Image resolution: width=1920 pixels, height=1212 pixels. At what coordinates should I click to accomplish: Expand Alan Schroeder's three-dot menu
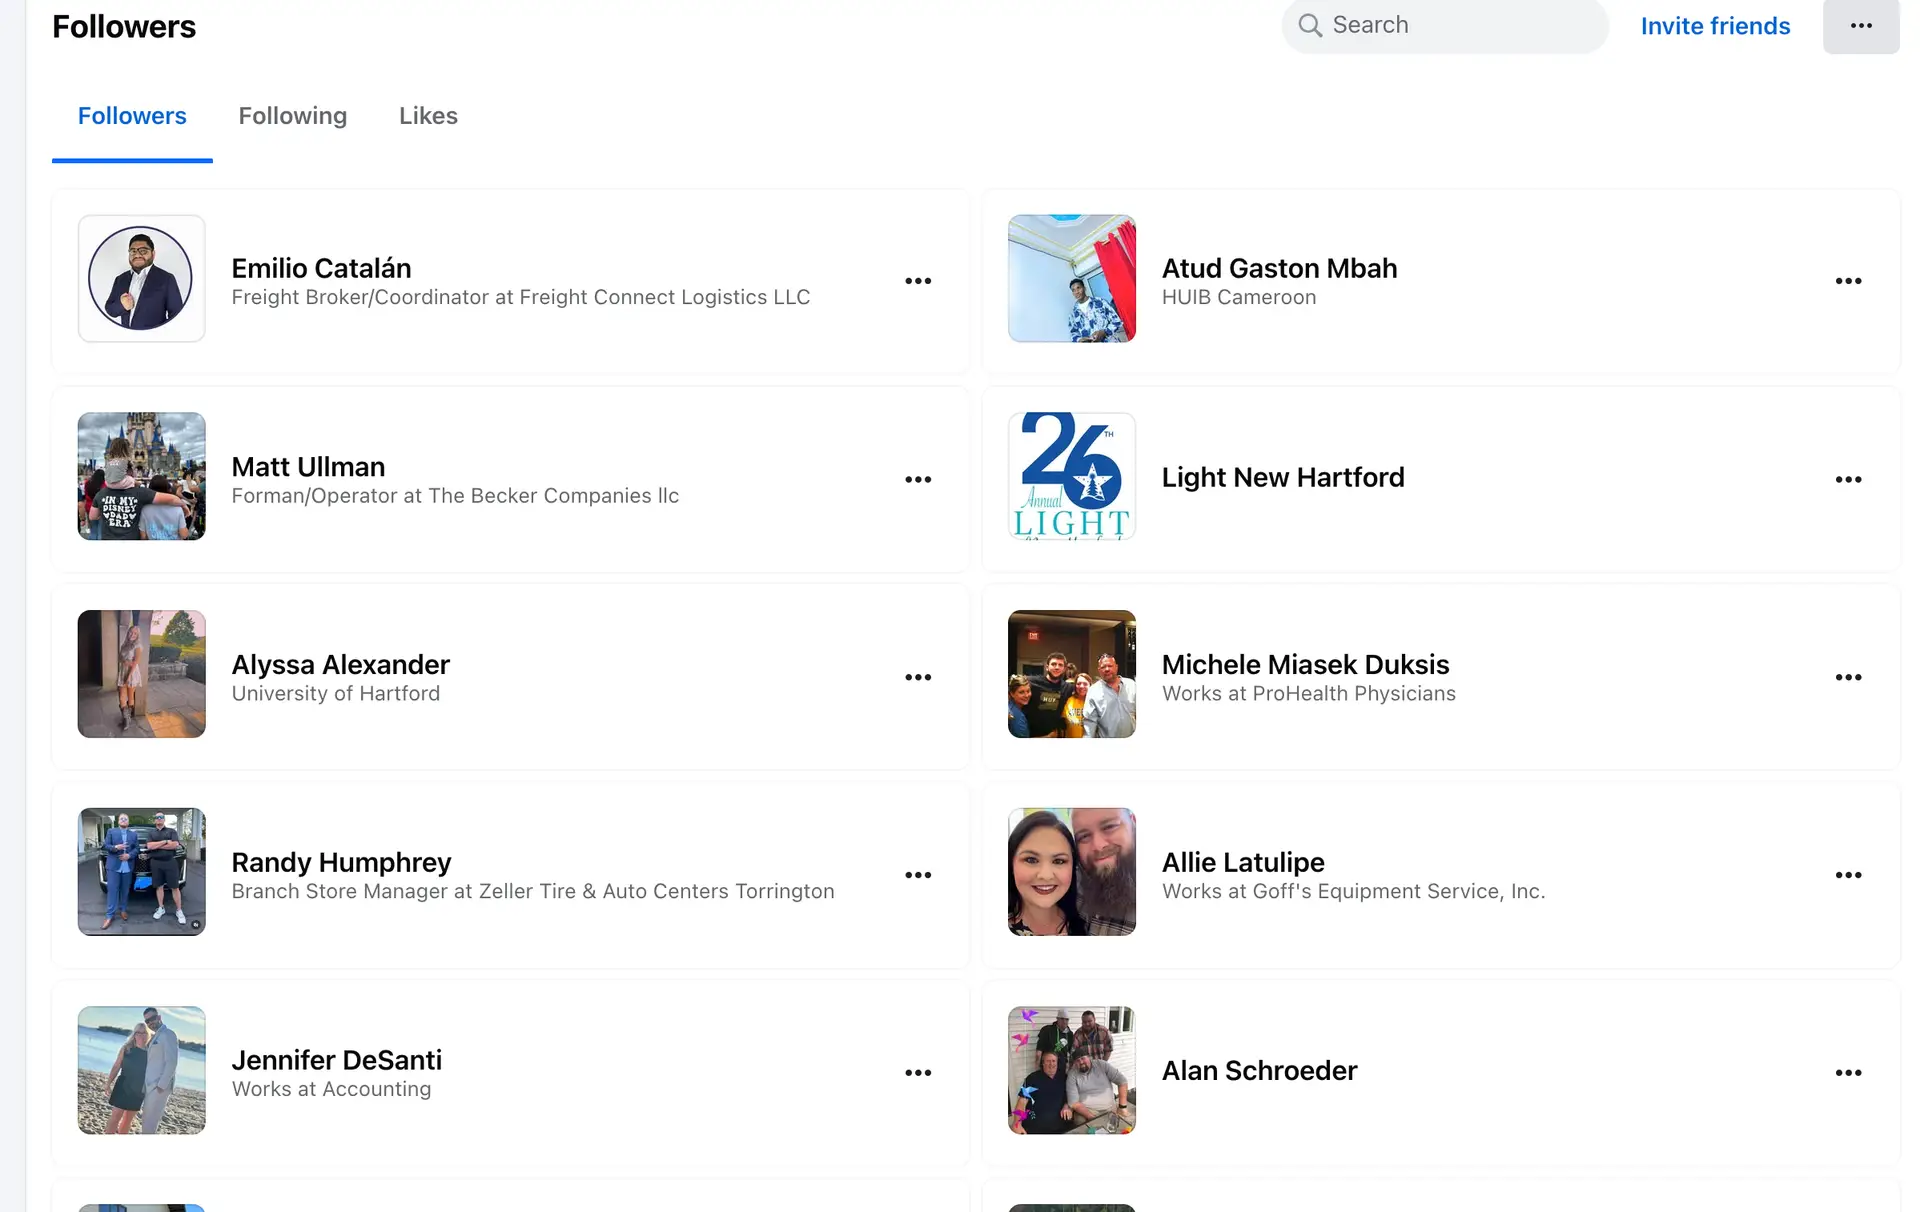1848,1073
